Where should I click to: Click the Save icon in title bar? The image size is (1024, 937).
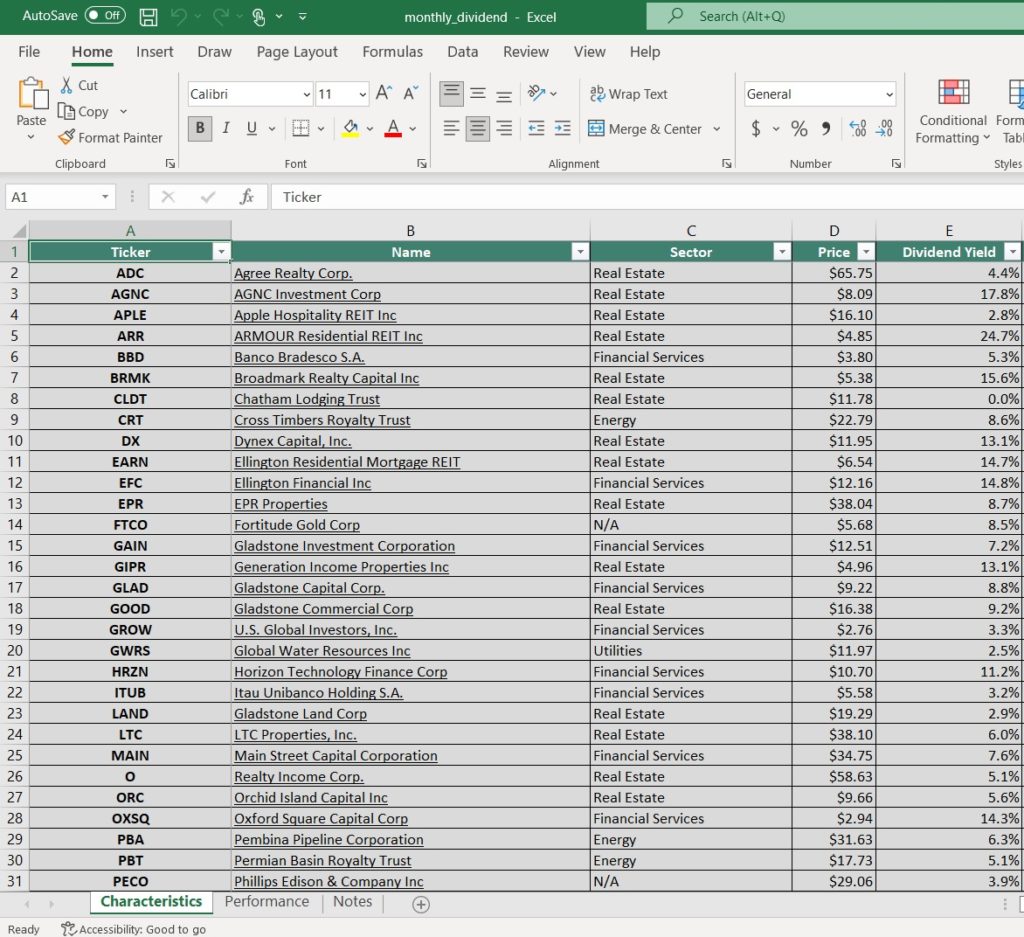148,17
